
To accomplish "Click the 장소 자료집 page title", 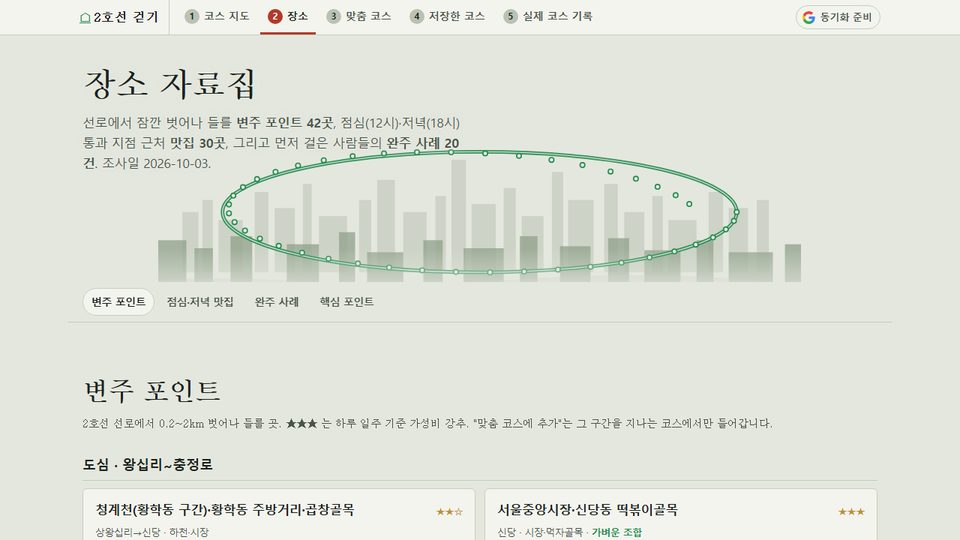I will tap(170, 84).
